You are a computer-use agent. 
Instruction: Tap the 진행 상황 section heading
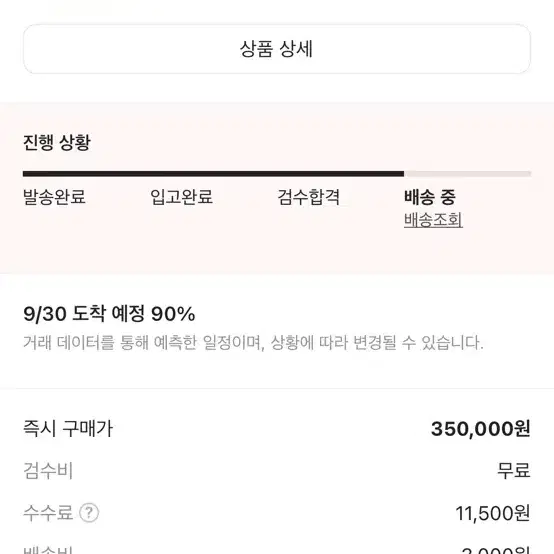point(57,142)
